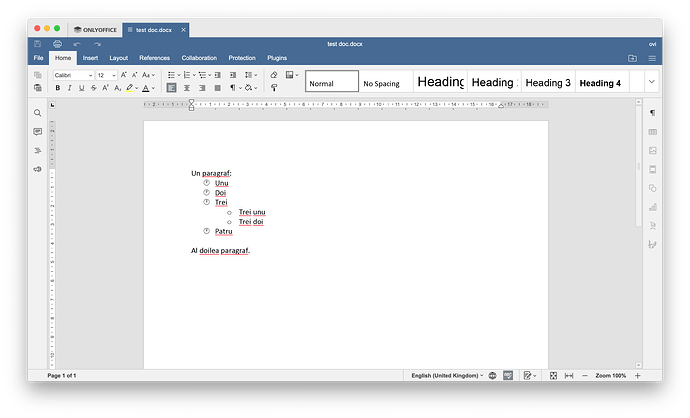This screenshot has height=418, width=690.
Task: Toggle underline formatting
Action: [x=81, y=88]
